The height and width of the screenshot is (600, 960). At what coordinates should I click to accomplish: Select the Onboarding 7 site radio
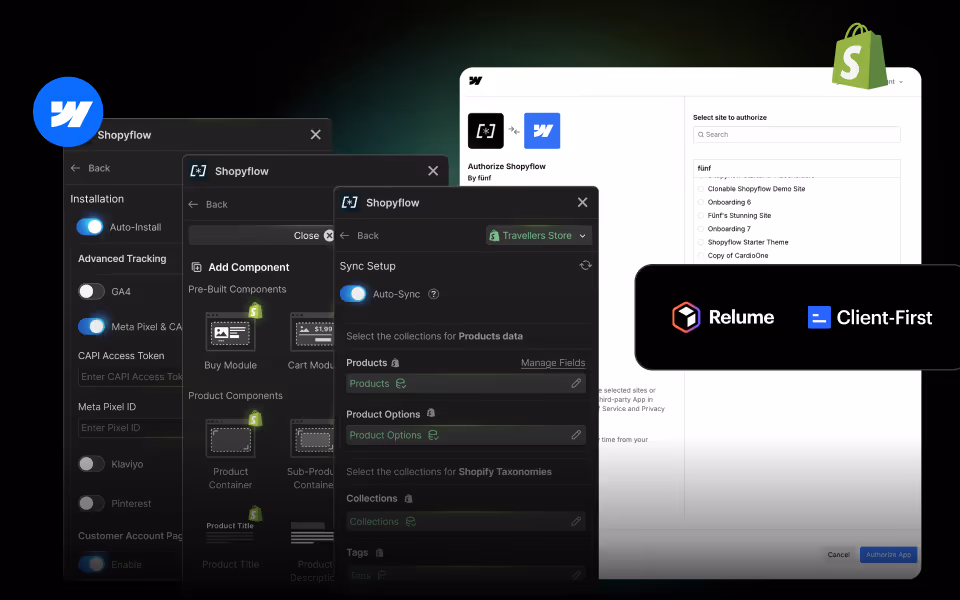tap(701, 229)
